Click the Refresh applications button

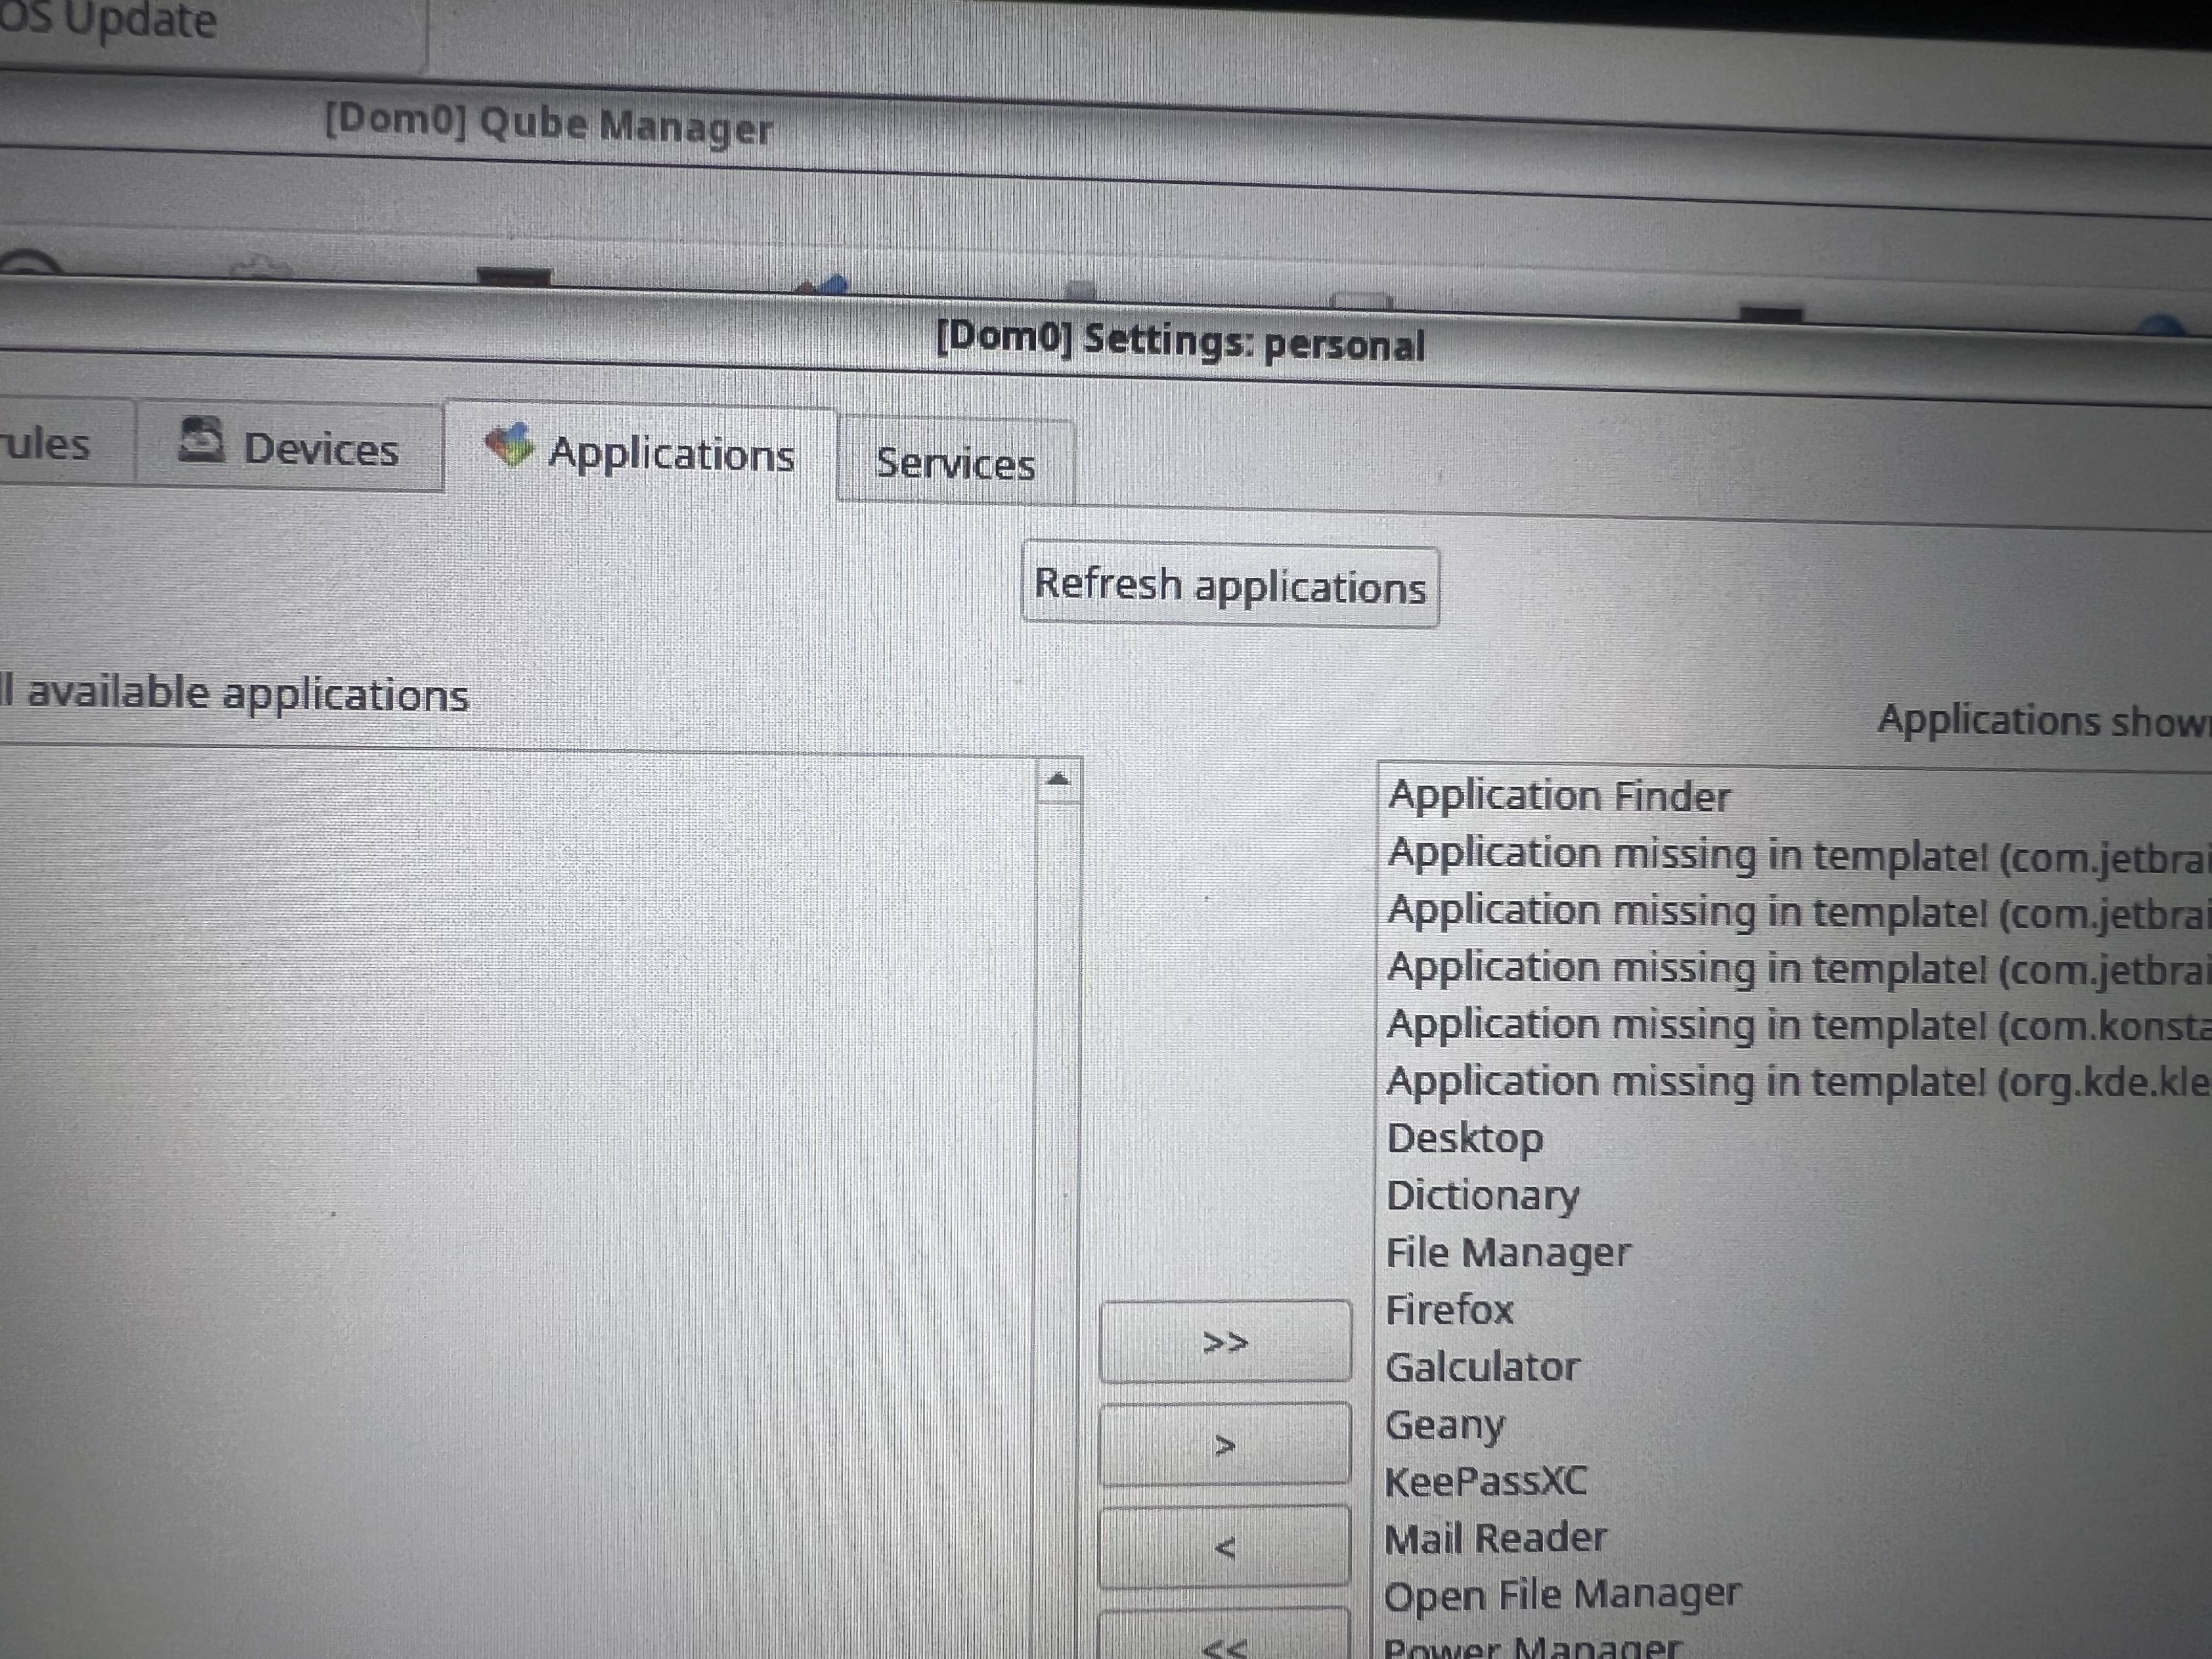(1229, 586)
